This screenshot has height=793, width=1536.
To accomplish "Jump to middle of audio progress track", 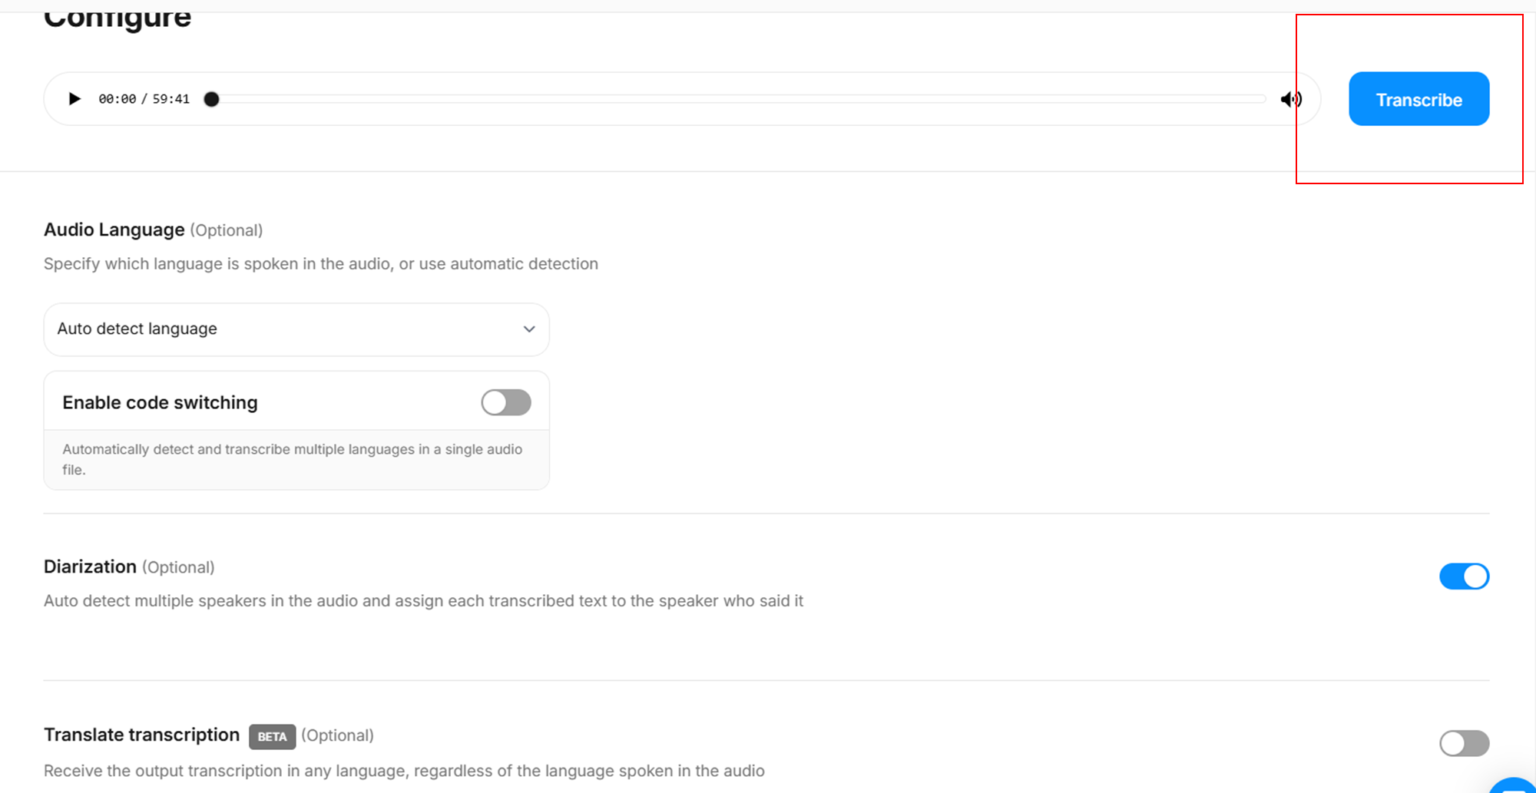I will tap(738, 99).
